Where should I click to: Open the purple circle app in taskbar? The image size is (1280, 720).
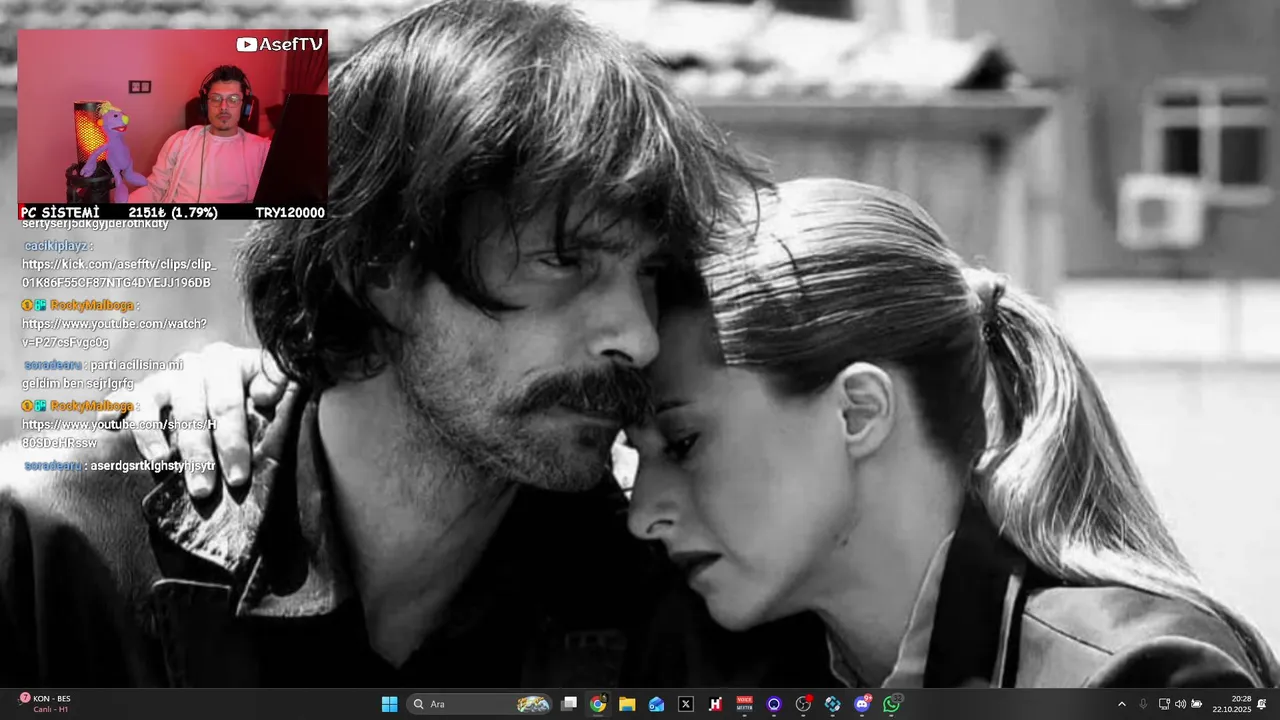click(774, 704)
